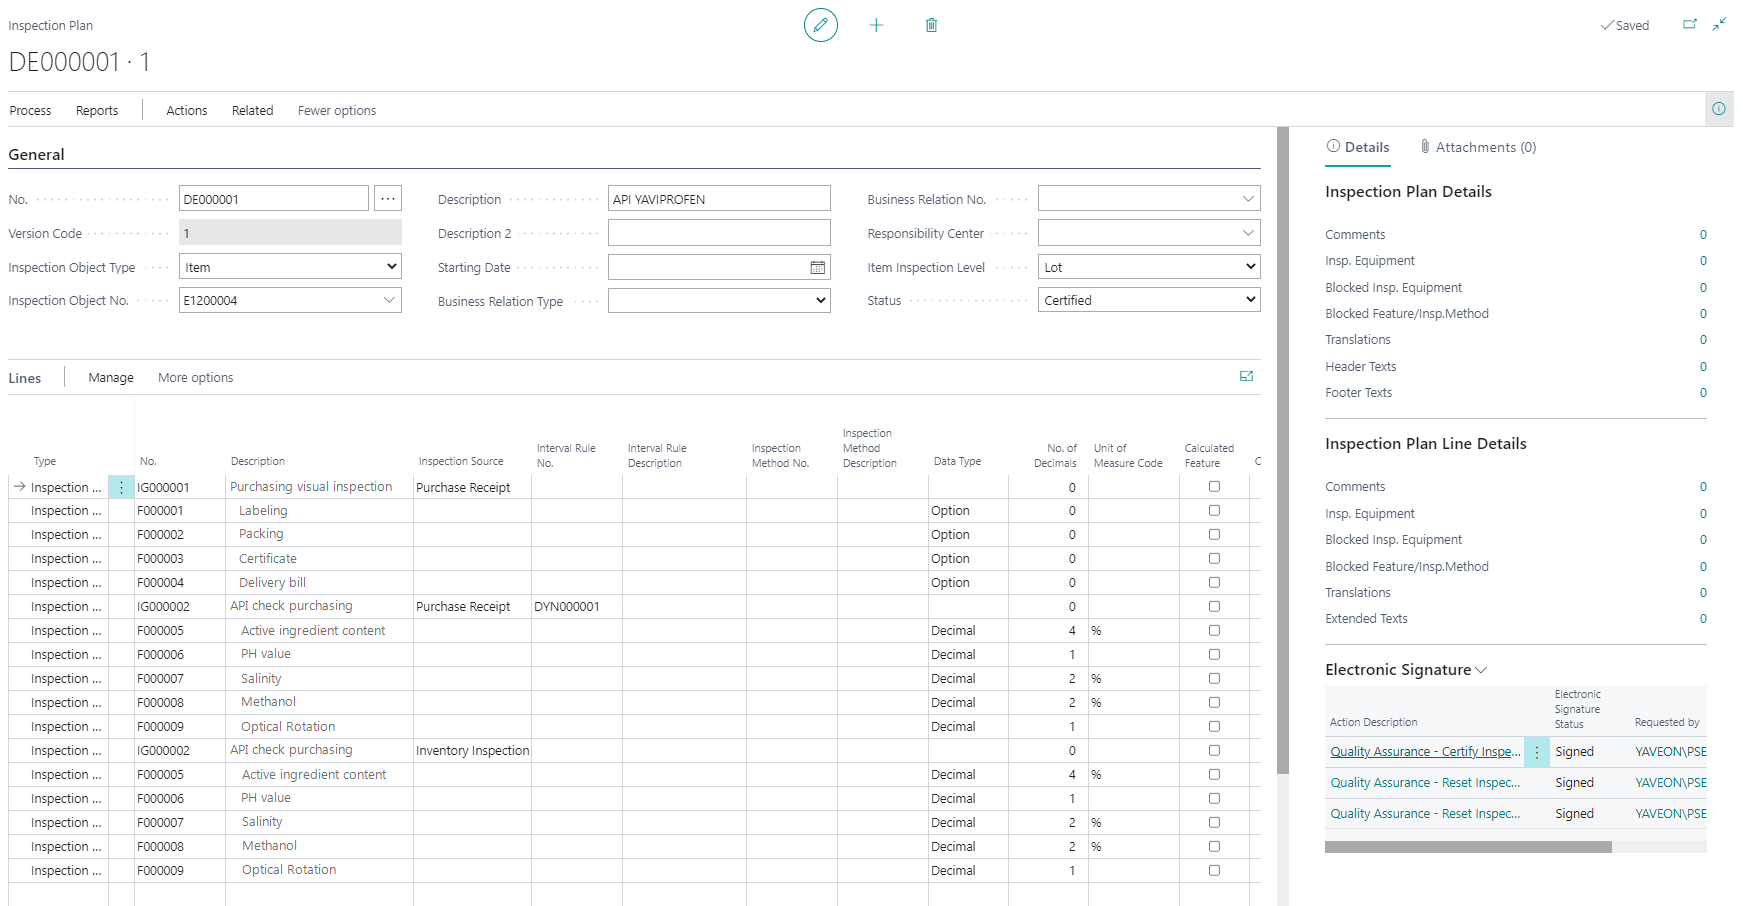Open Starting Date calendar picker
Viewport: 1743px width, 906px height.
coord(817,268)
